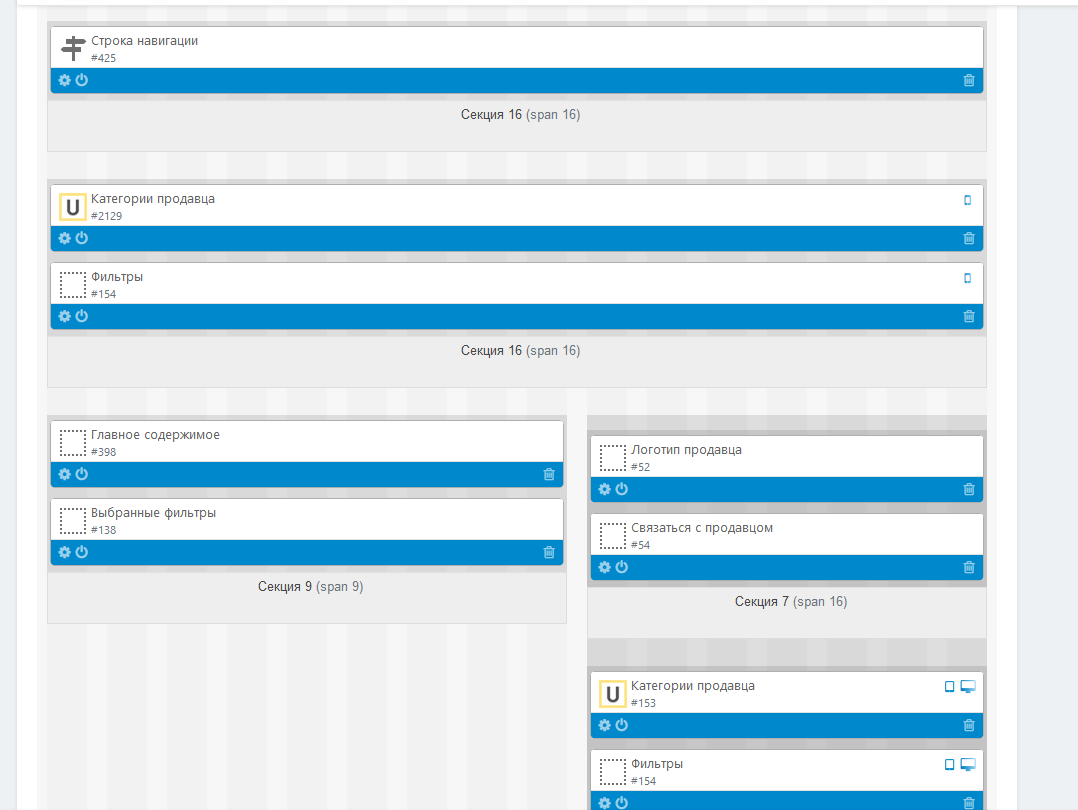Trash the Фильтры block marked with phone icon
Screen dimensions: 1078x810
pos(969,316)
